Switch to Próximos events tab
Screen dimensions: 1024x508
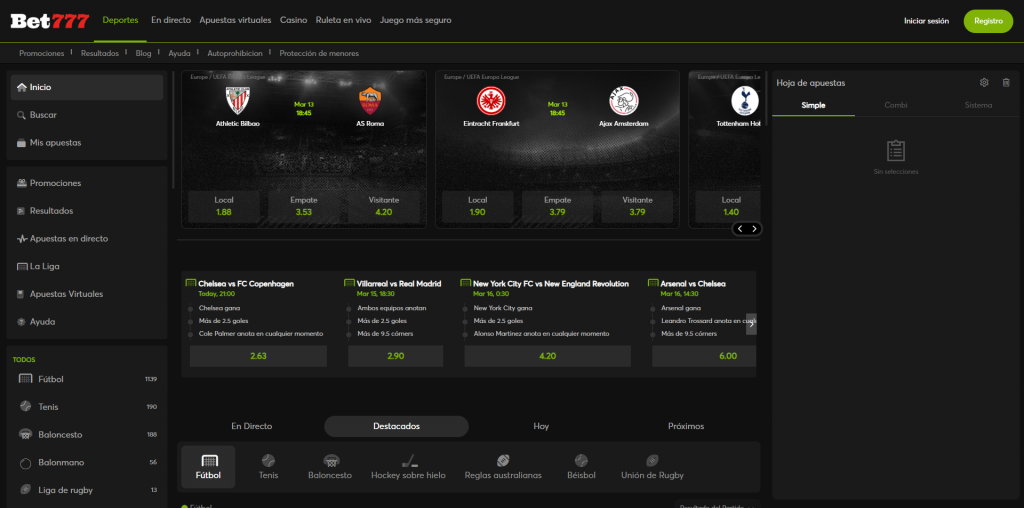tap(686, 426)
